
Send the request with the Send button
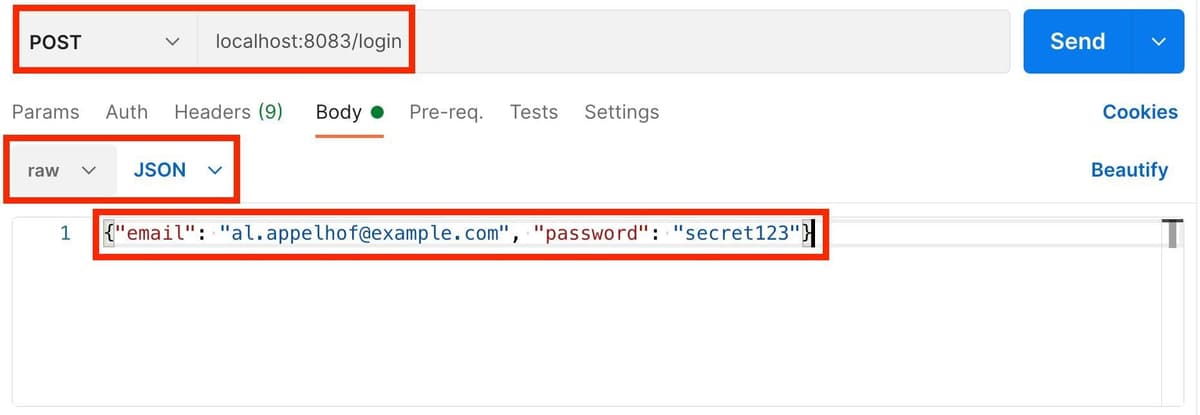(1077, 42)
